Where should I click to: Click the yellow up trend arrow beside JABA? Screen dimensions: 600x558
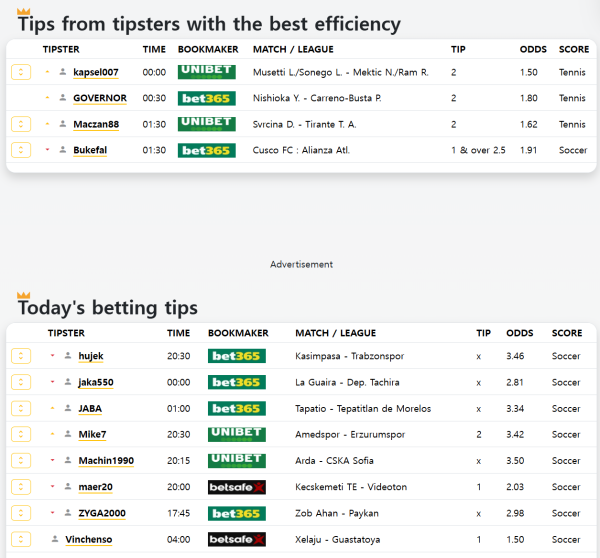(52, 408)
